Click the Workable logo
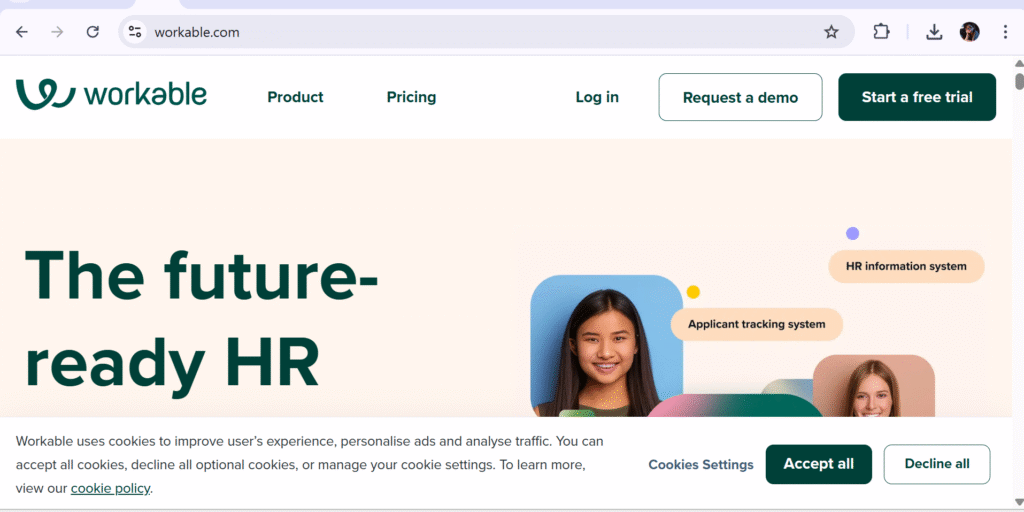The height and width of the screenshot is (512, 1024). (111, 95)
